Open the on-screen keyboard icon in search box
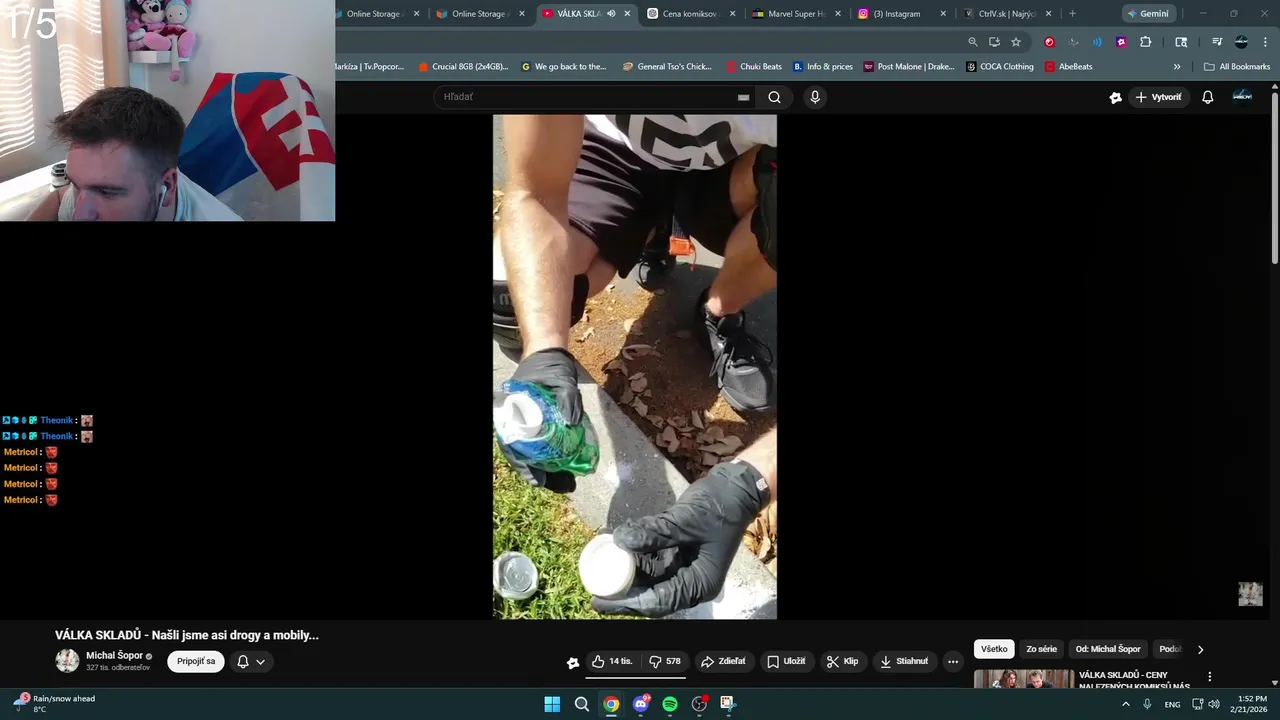1280x720 pixels. (x=743, y=97)
